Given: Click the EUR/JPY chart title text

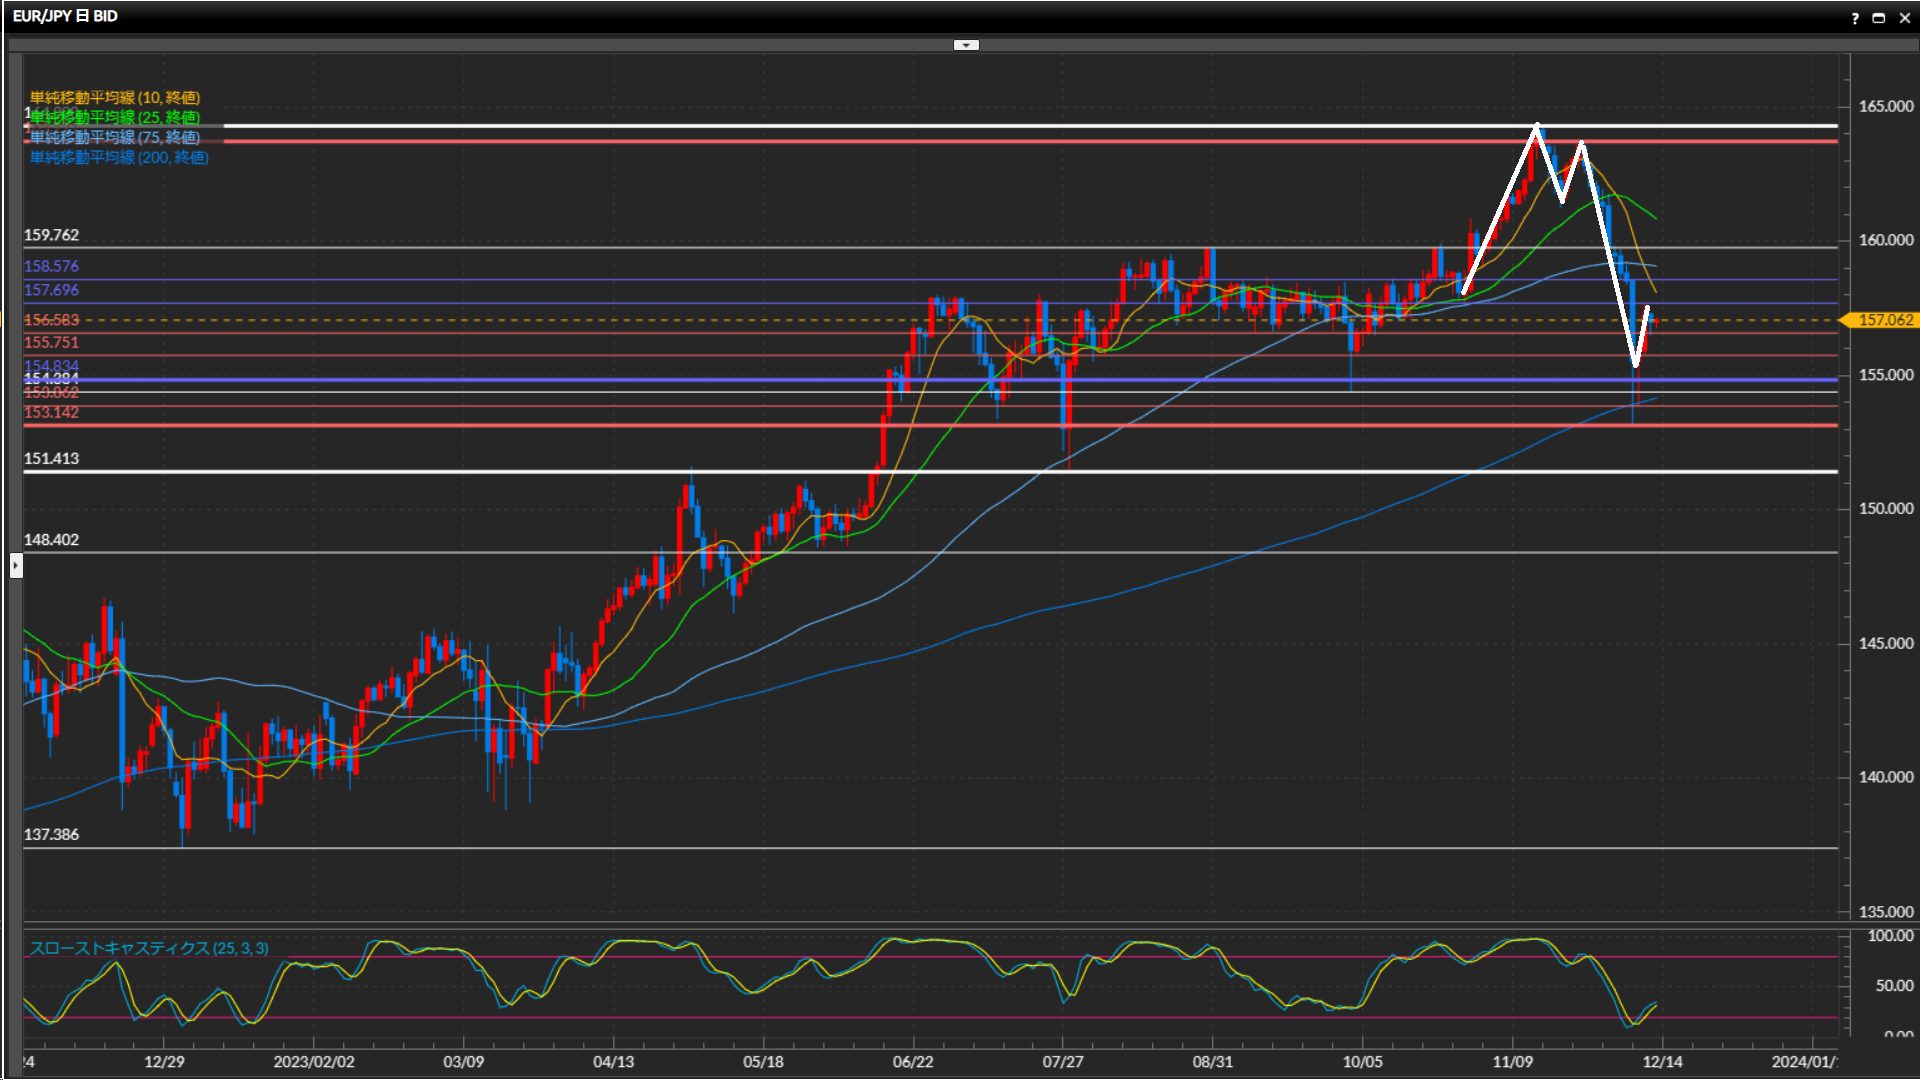Looking at the screenshot, I should click(x=65, y=16).
